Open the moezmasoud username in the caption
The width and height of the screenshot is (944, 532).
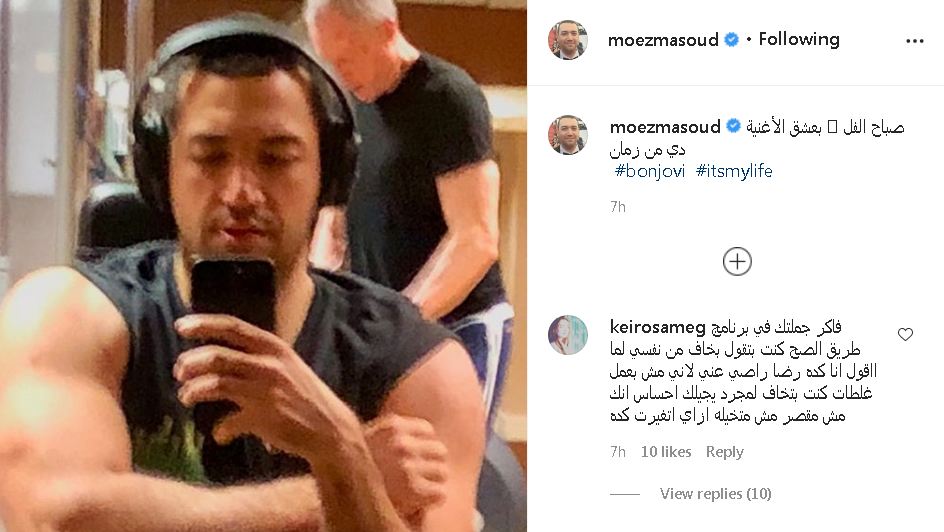665,126
